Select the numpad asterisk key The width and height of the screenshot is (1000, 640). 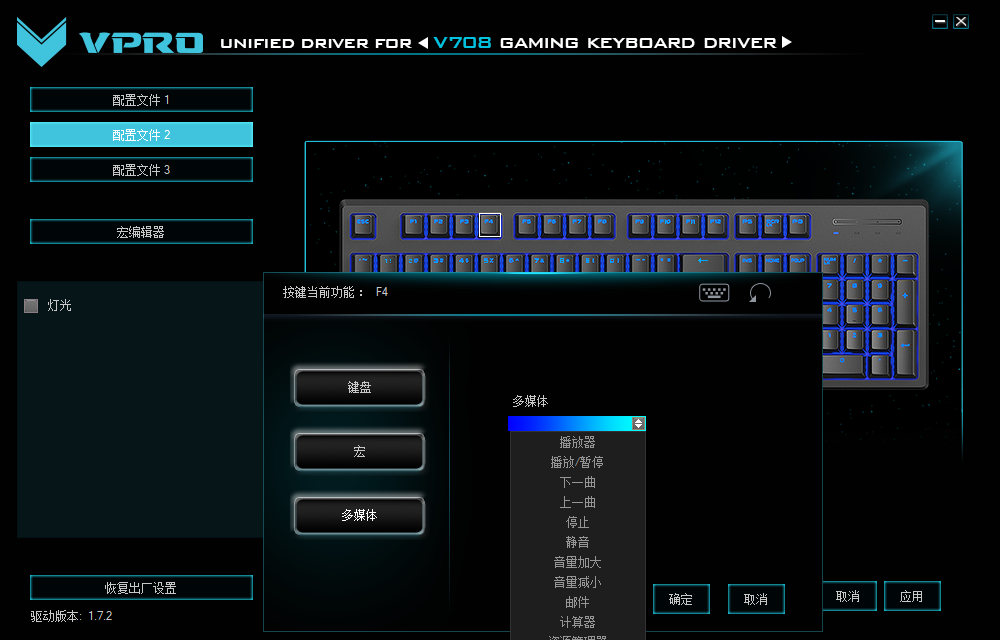click(880, 263)
